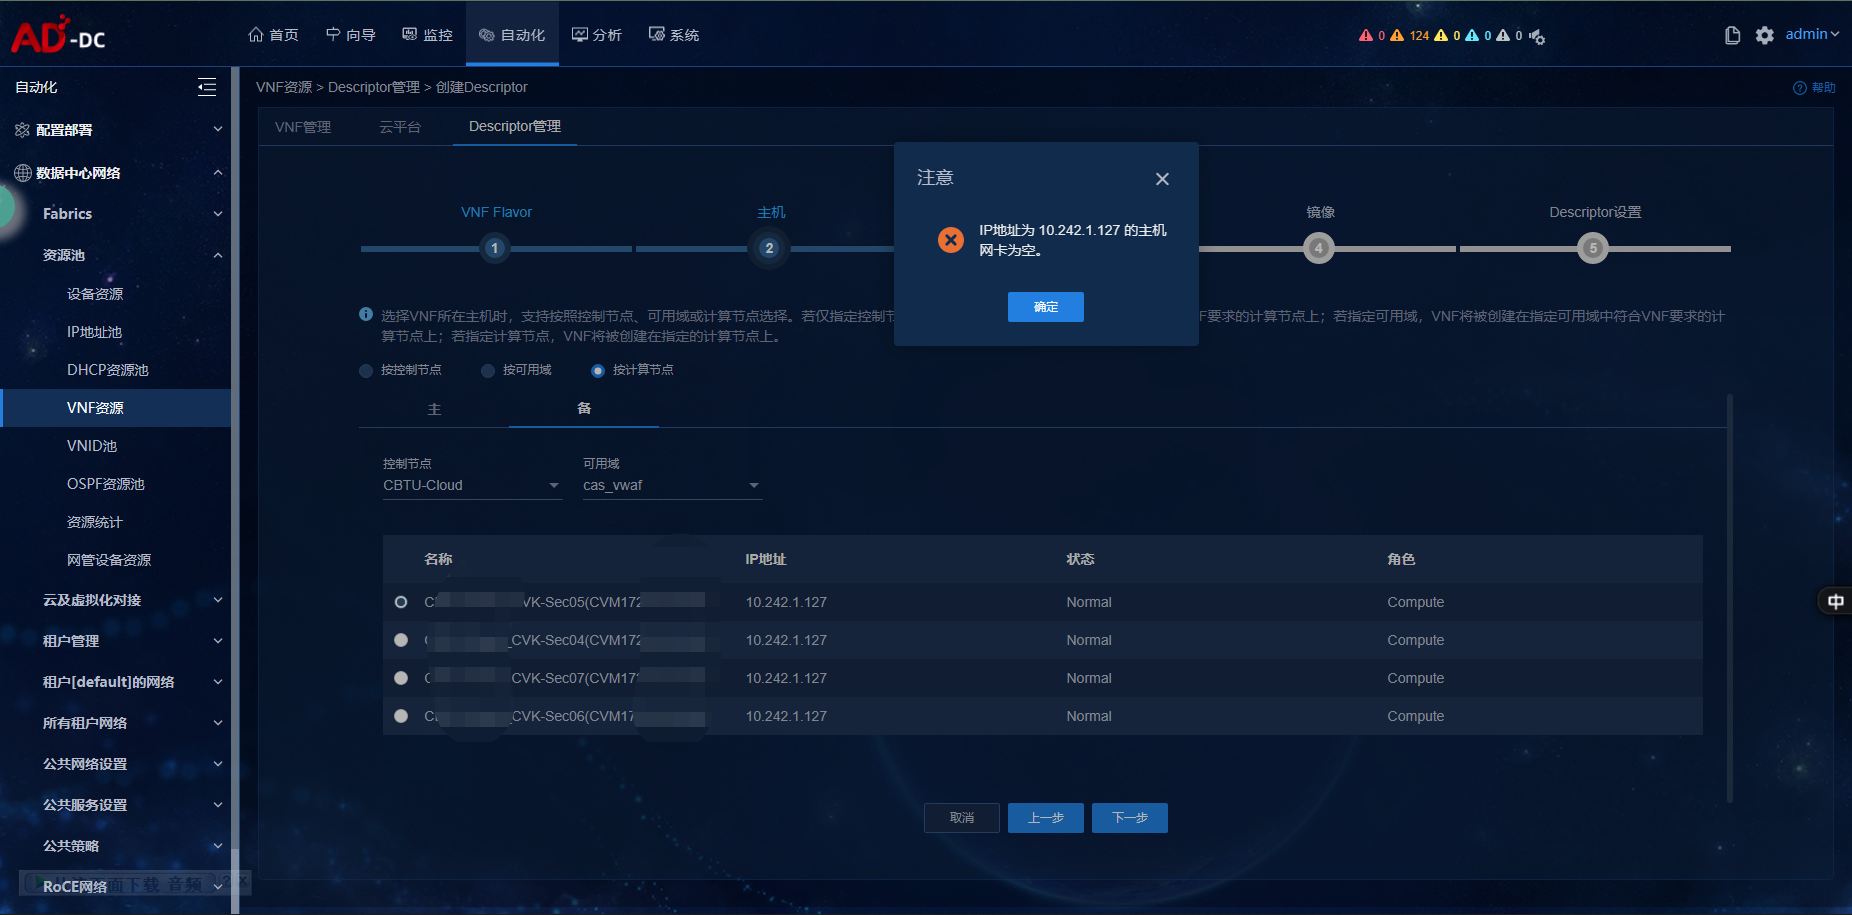Screen dimensions: 1852x915
Task: Open the 控制节点 CBTU-Cloud dropdown
Action: pyautogui.click(x=473, y=486)
